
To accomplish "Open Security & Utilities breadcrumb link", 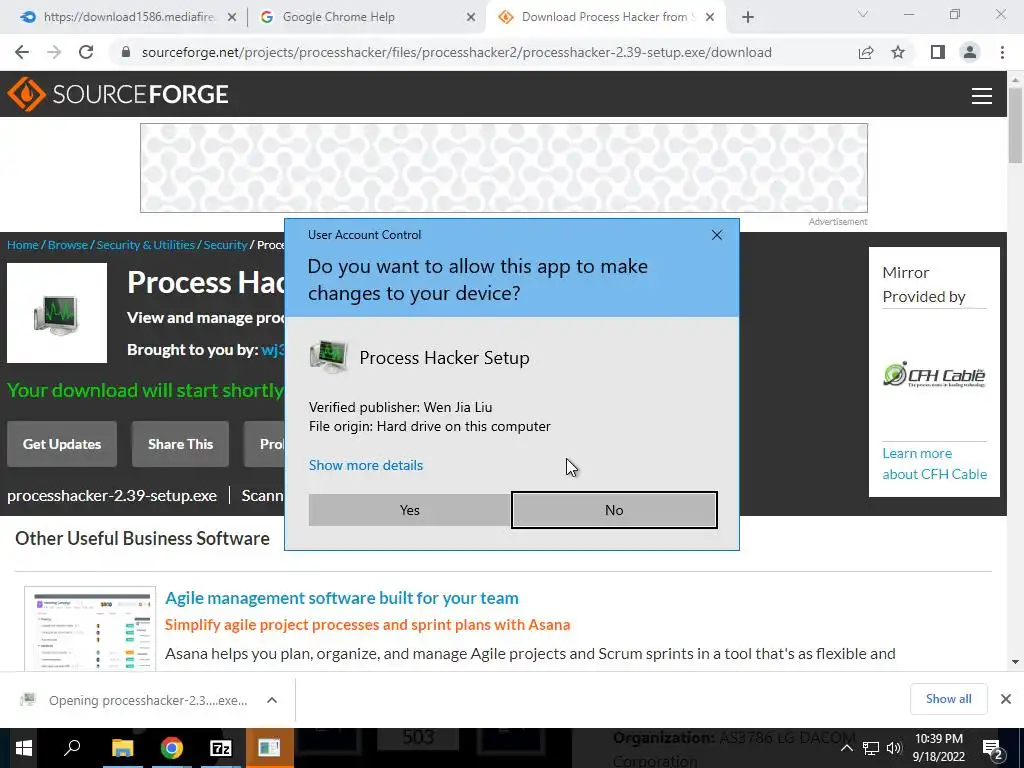I will click(146, 245).
